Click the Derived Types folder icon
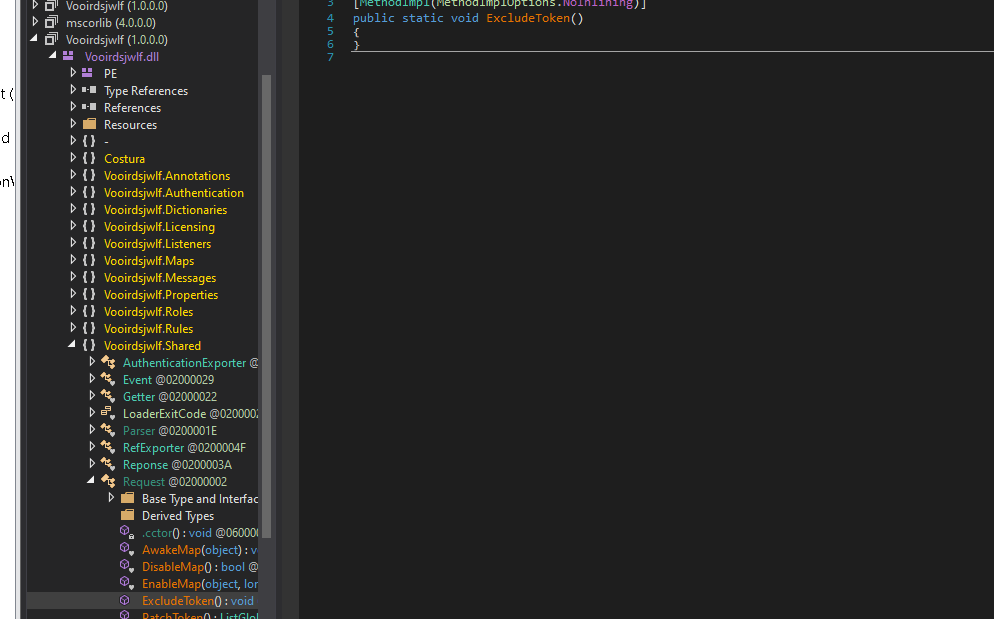 127,514
